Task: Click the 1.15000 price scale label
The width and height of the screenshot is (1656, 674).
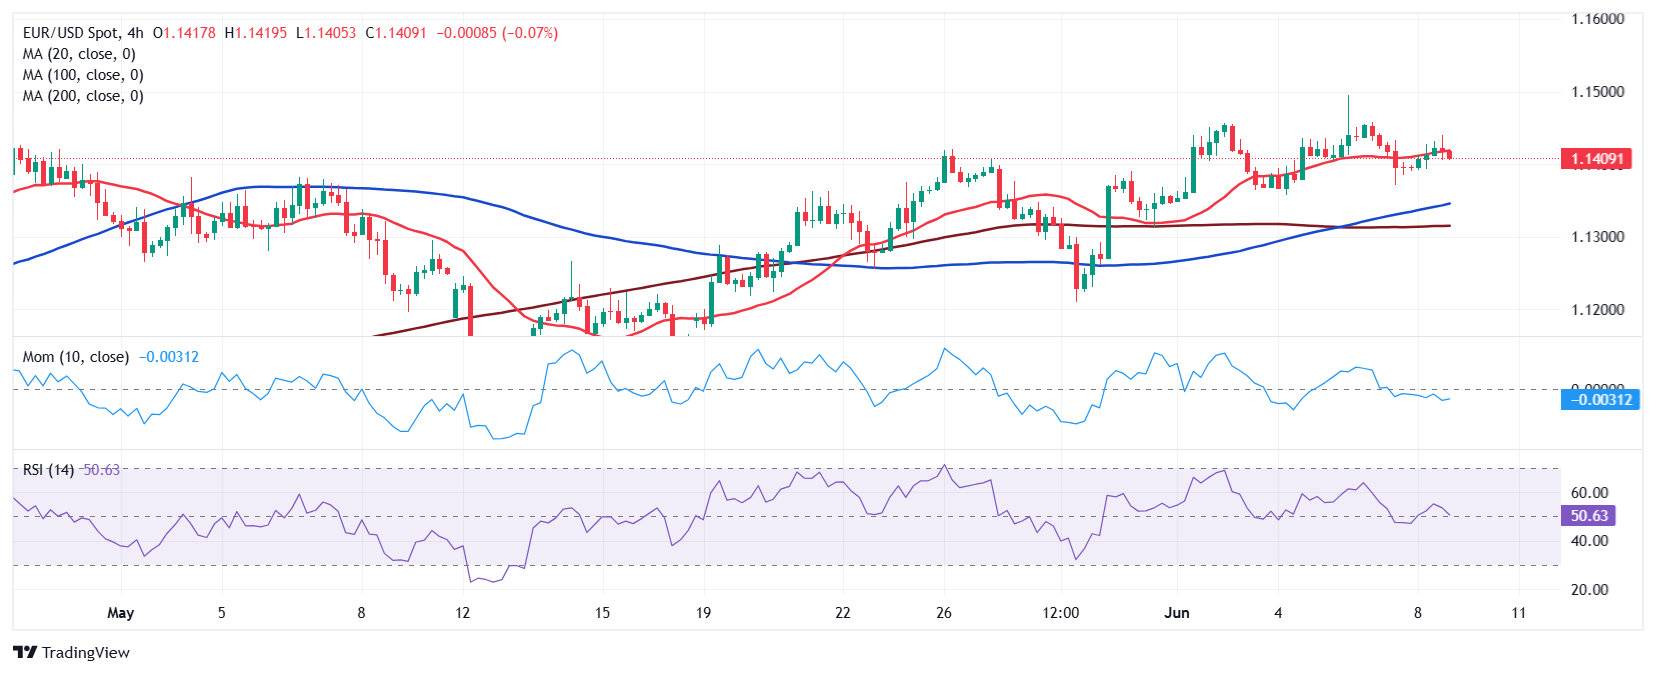Action: pyautogui.click(x=1597, y=92)
